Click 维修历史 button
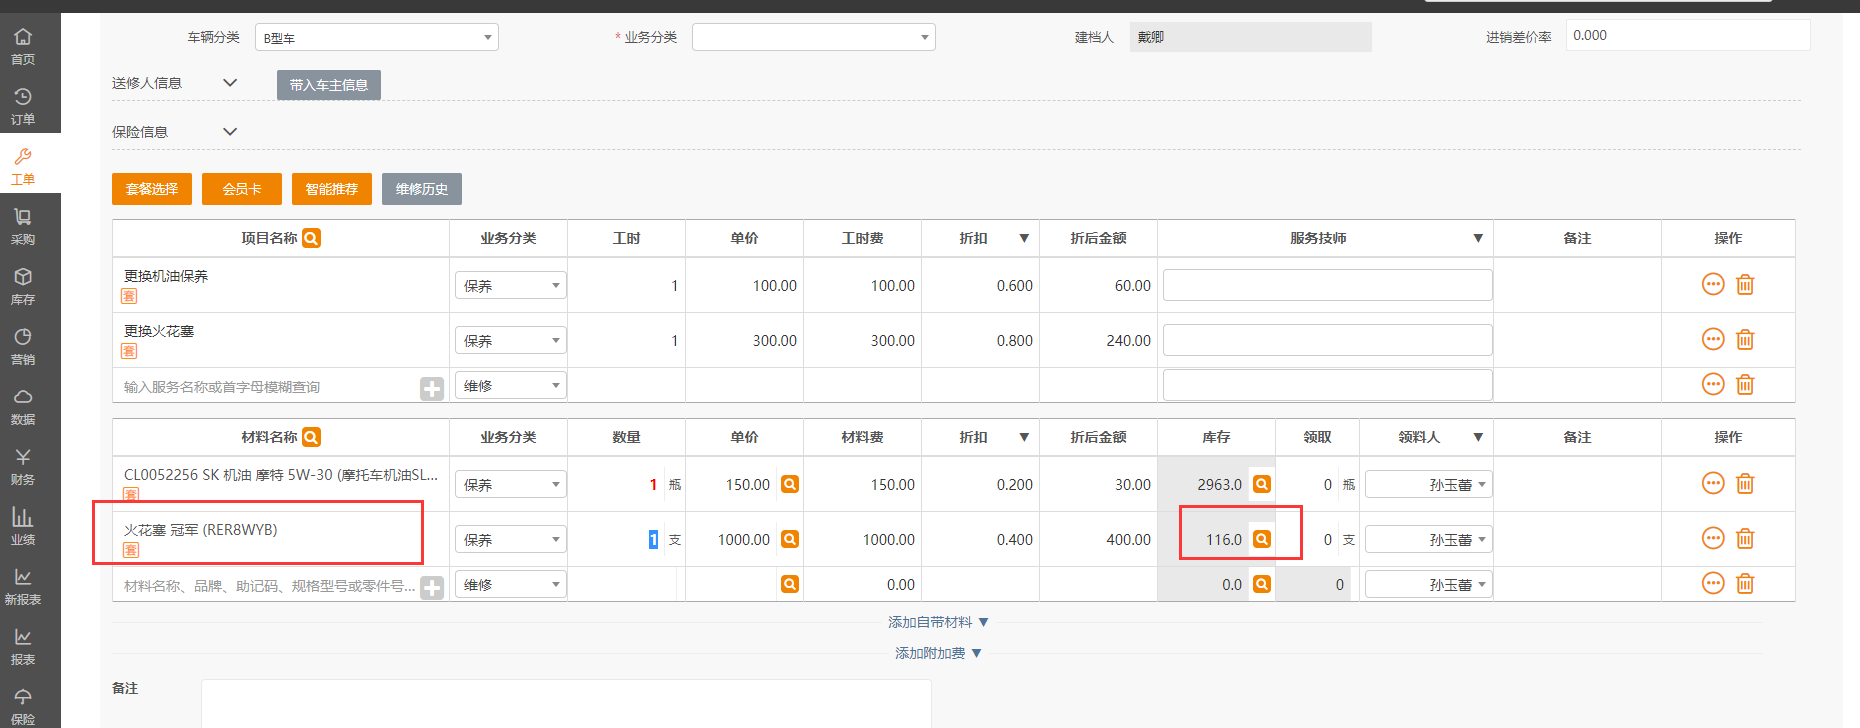 coord(422,189)
